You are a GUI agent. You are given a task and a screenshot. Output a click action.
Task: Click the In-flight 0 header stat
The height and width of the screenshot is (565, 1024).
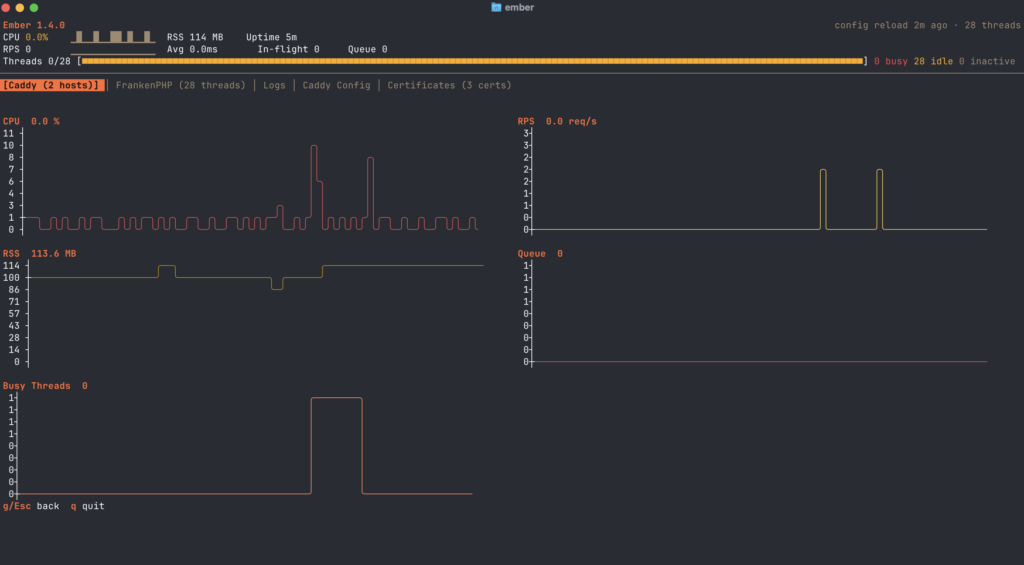(288, 49)
